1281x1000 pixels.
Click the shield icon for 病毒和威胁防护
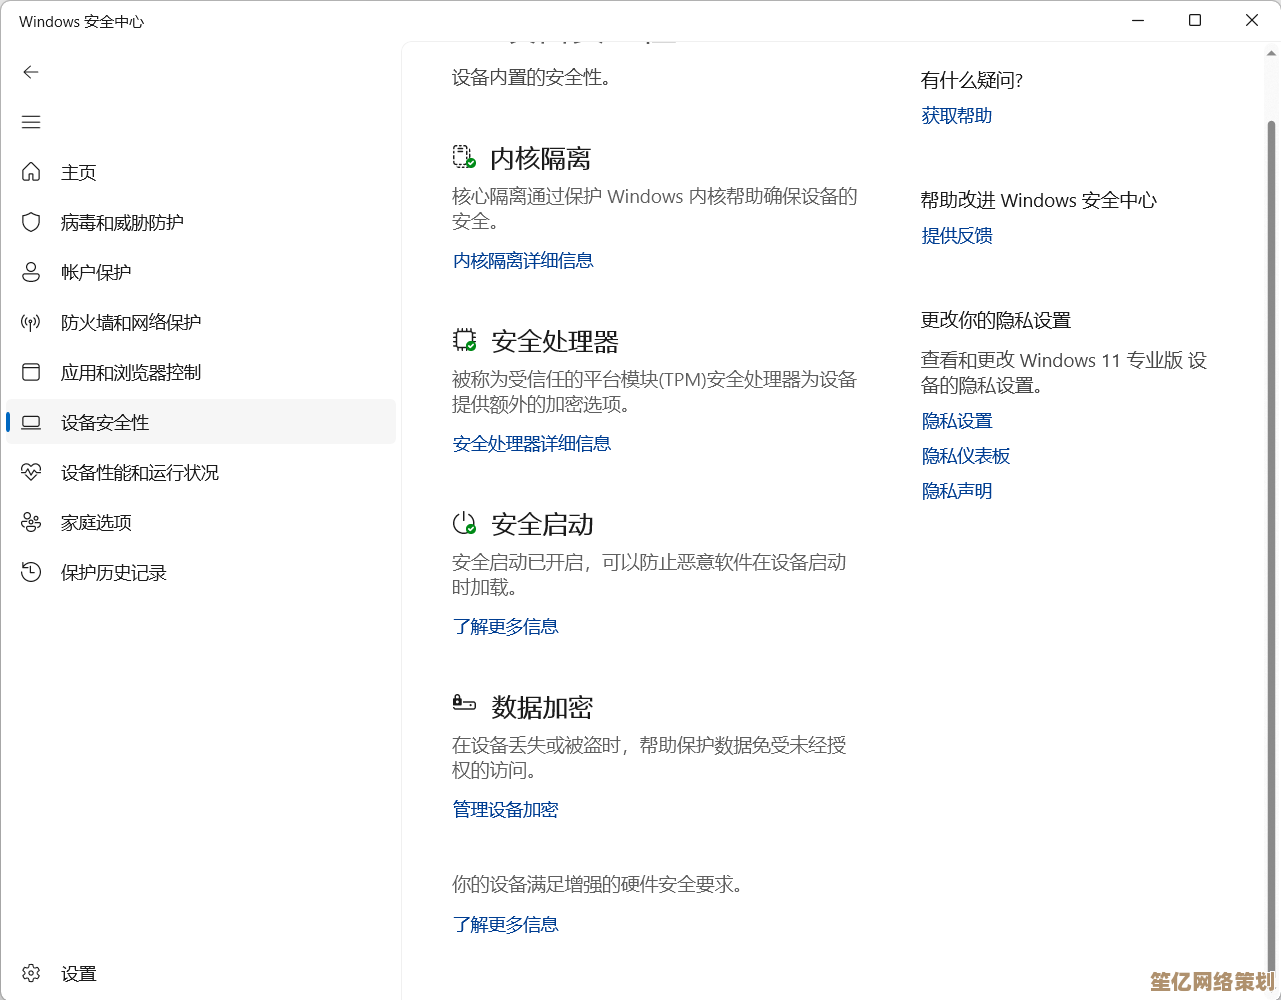31,222
